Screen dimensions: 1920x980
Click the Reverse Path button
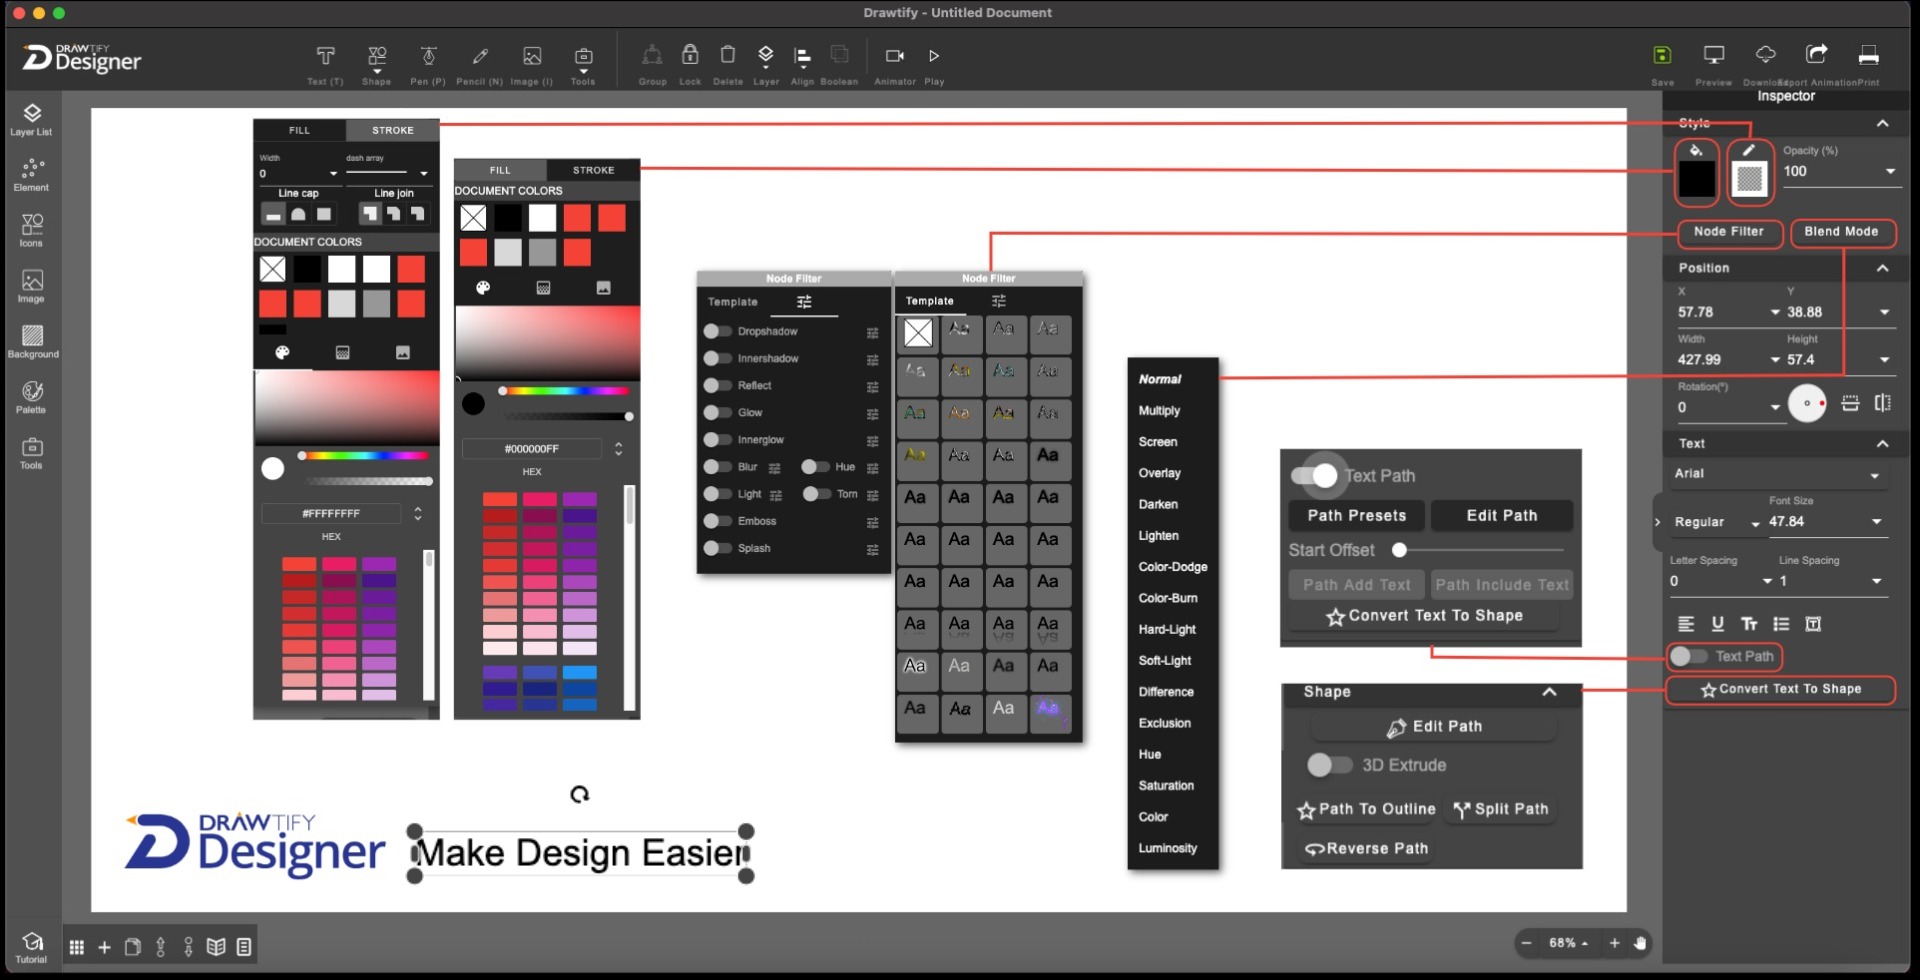click(x=1366, y=848)
